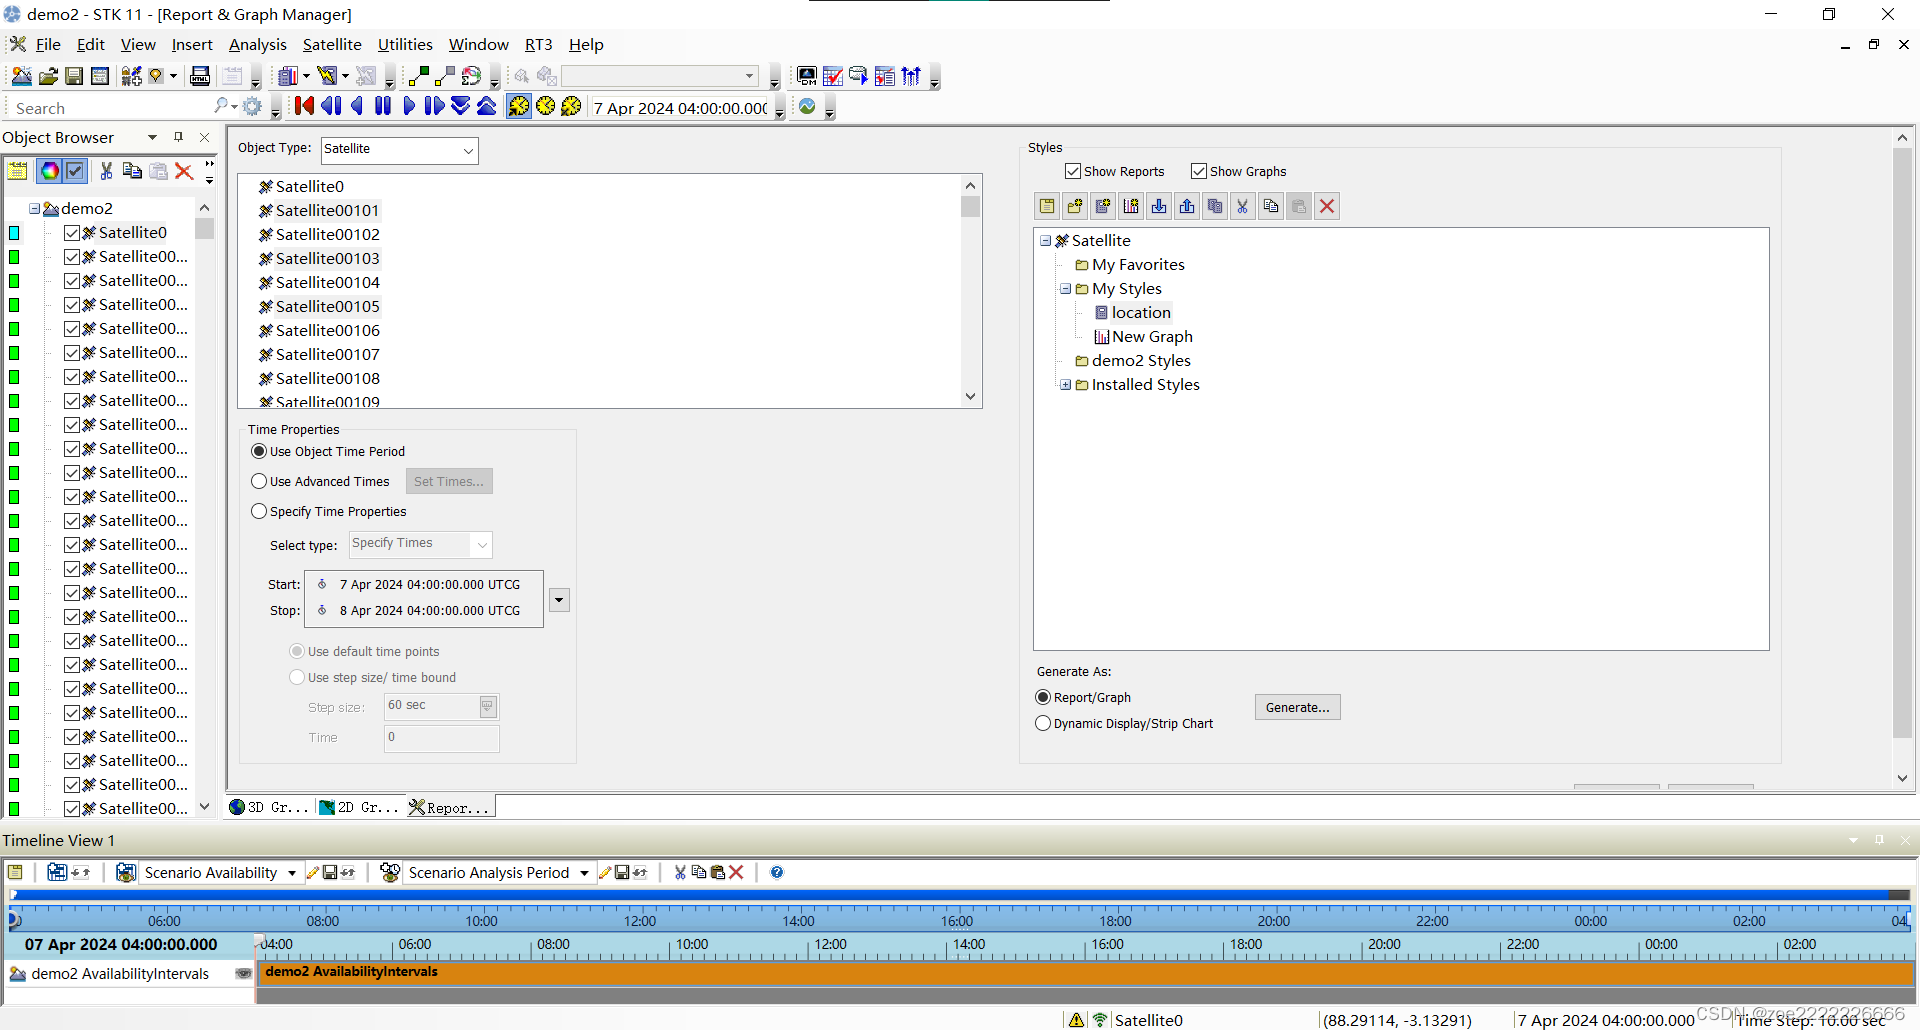Collapse the My Styles folder
Image resolution: width=1920 pixels, height=1030 pixels.
coord(1066,288)
